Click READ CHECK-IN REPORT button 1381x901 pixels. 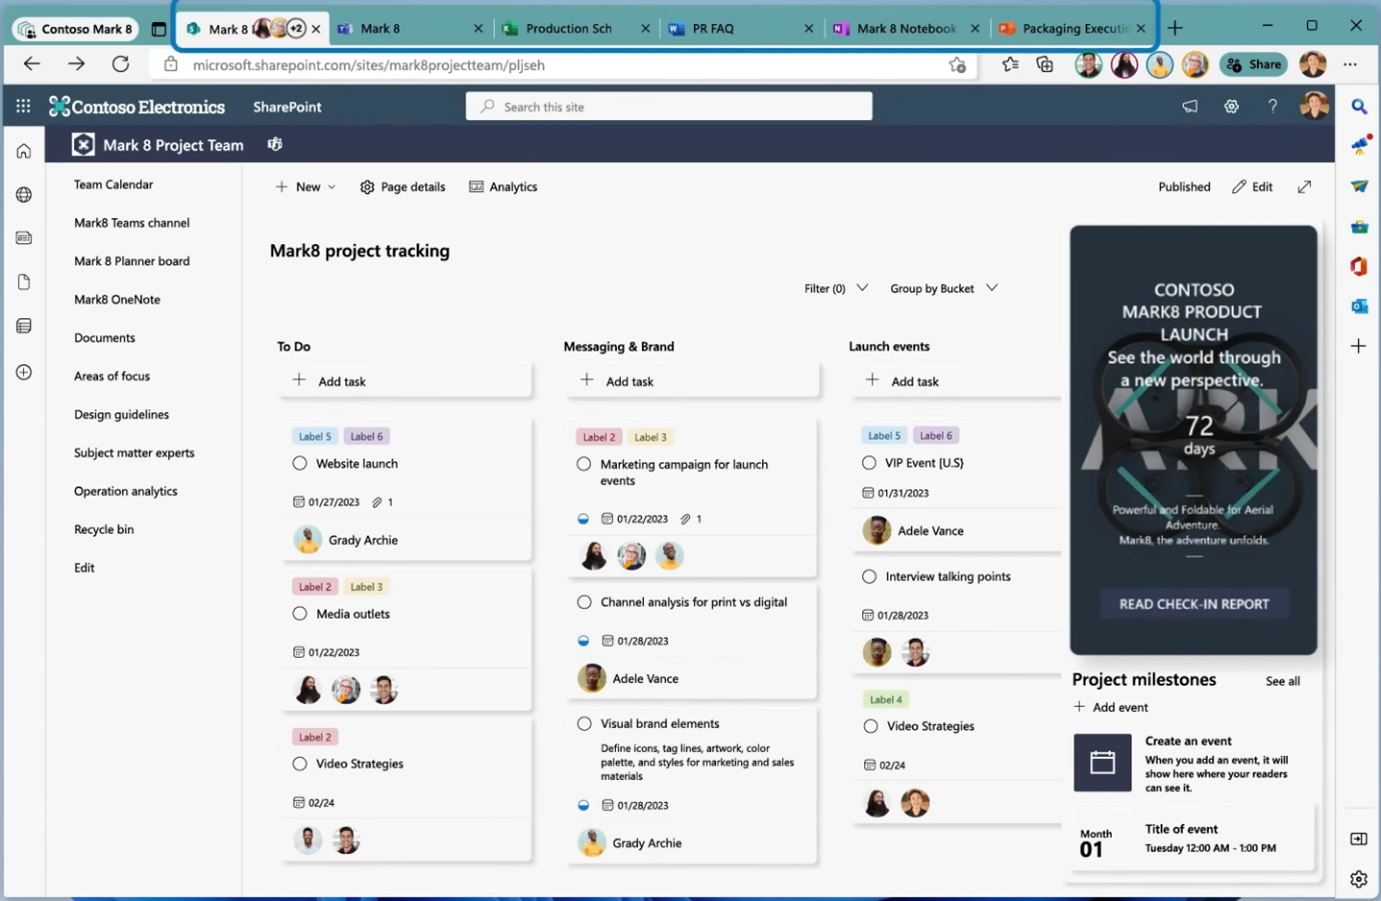pyautogui.click(x=1194, y=604)
